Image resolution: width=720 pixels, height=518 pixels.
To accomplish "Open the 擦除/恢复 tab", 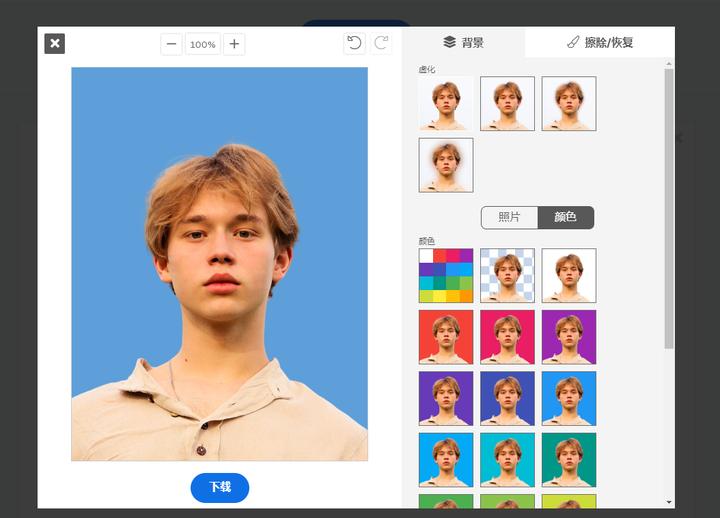I will (x=600, y=42).
